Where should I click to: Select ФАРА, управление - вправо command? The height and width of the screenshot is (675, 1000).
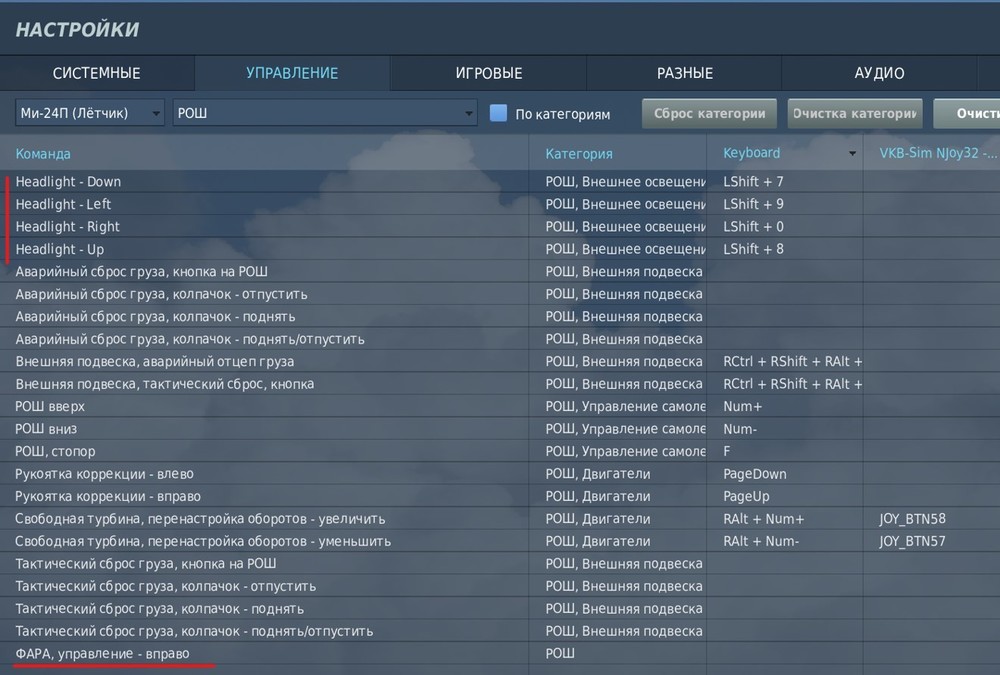(x=102, y=653)
